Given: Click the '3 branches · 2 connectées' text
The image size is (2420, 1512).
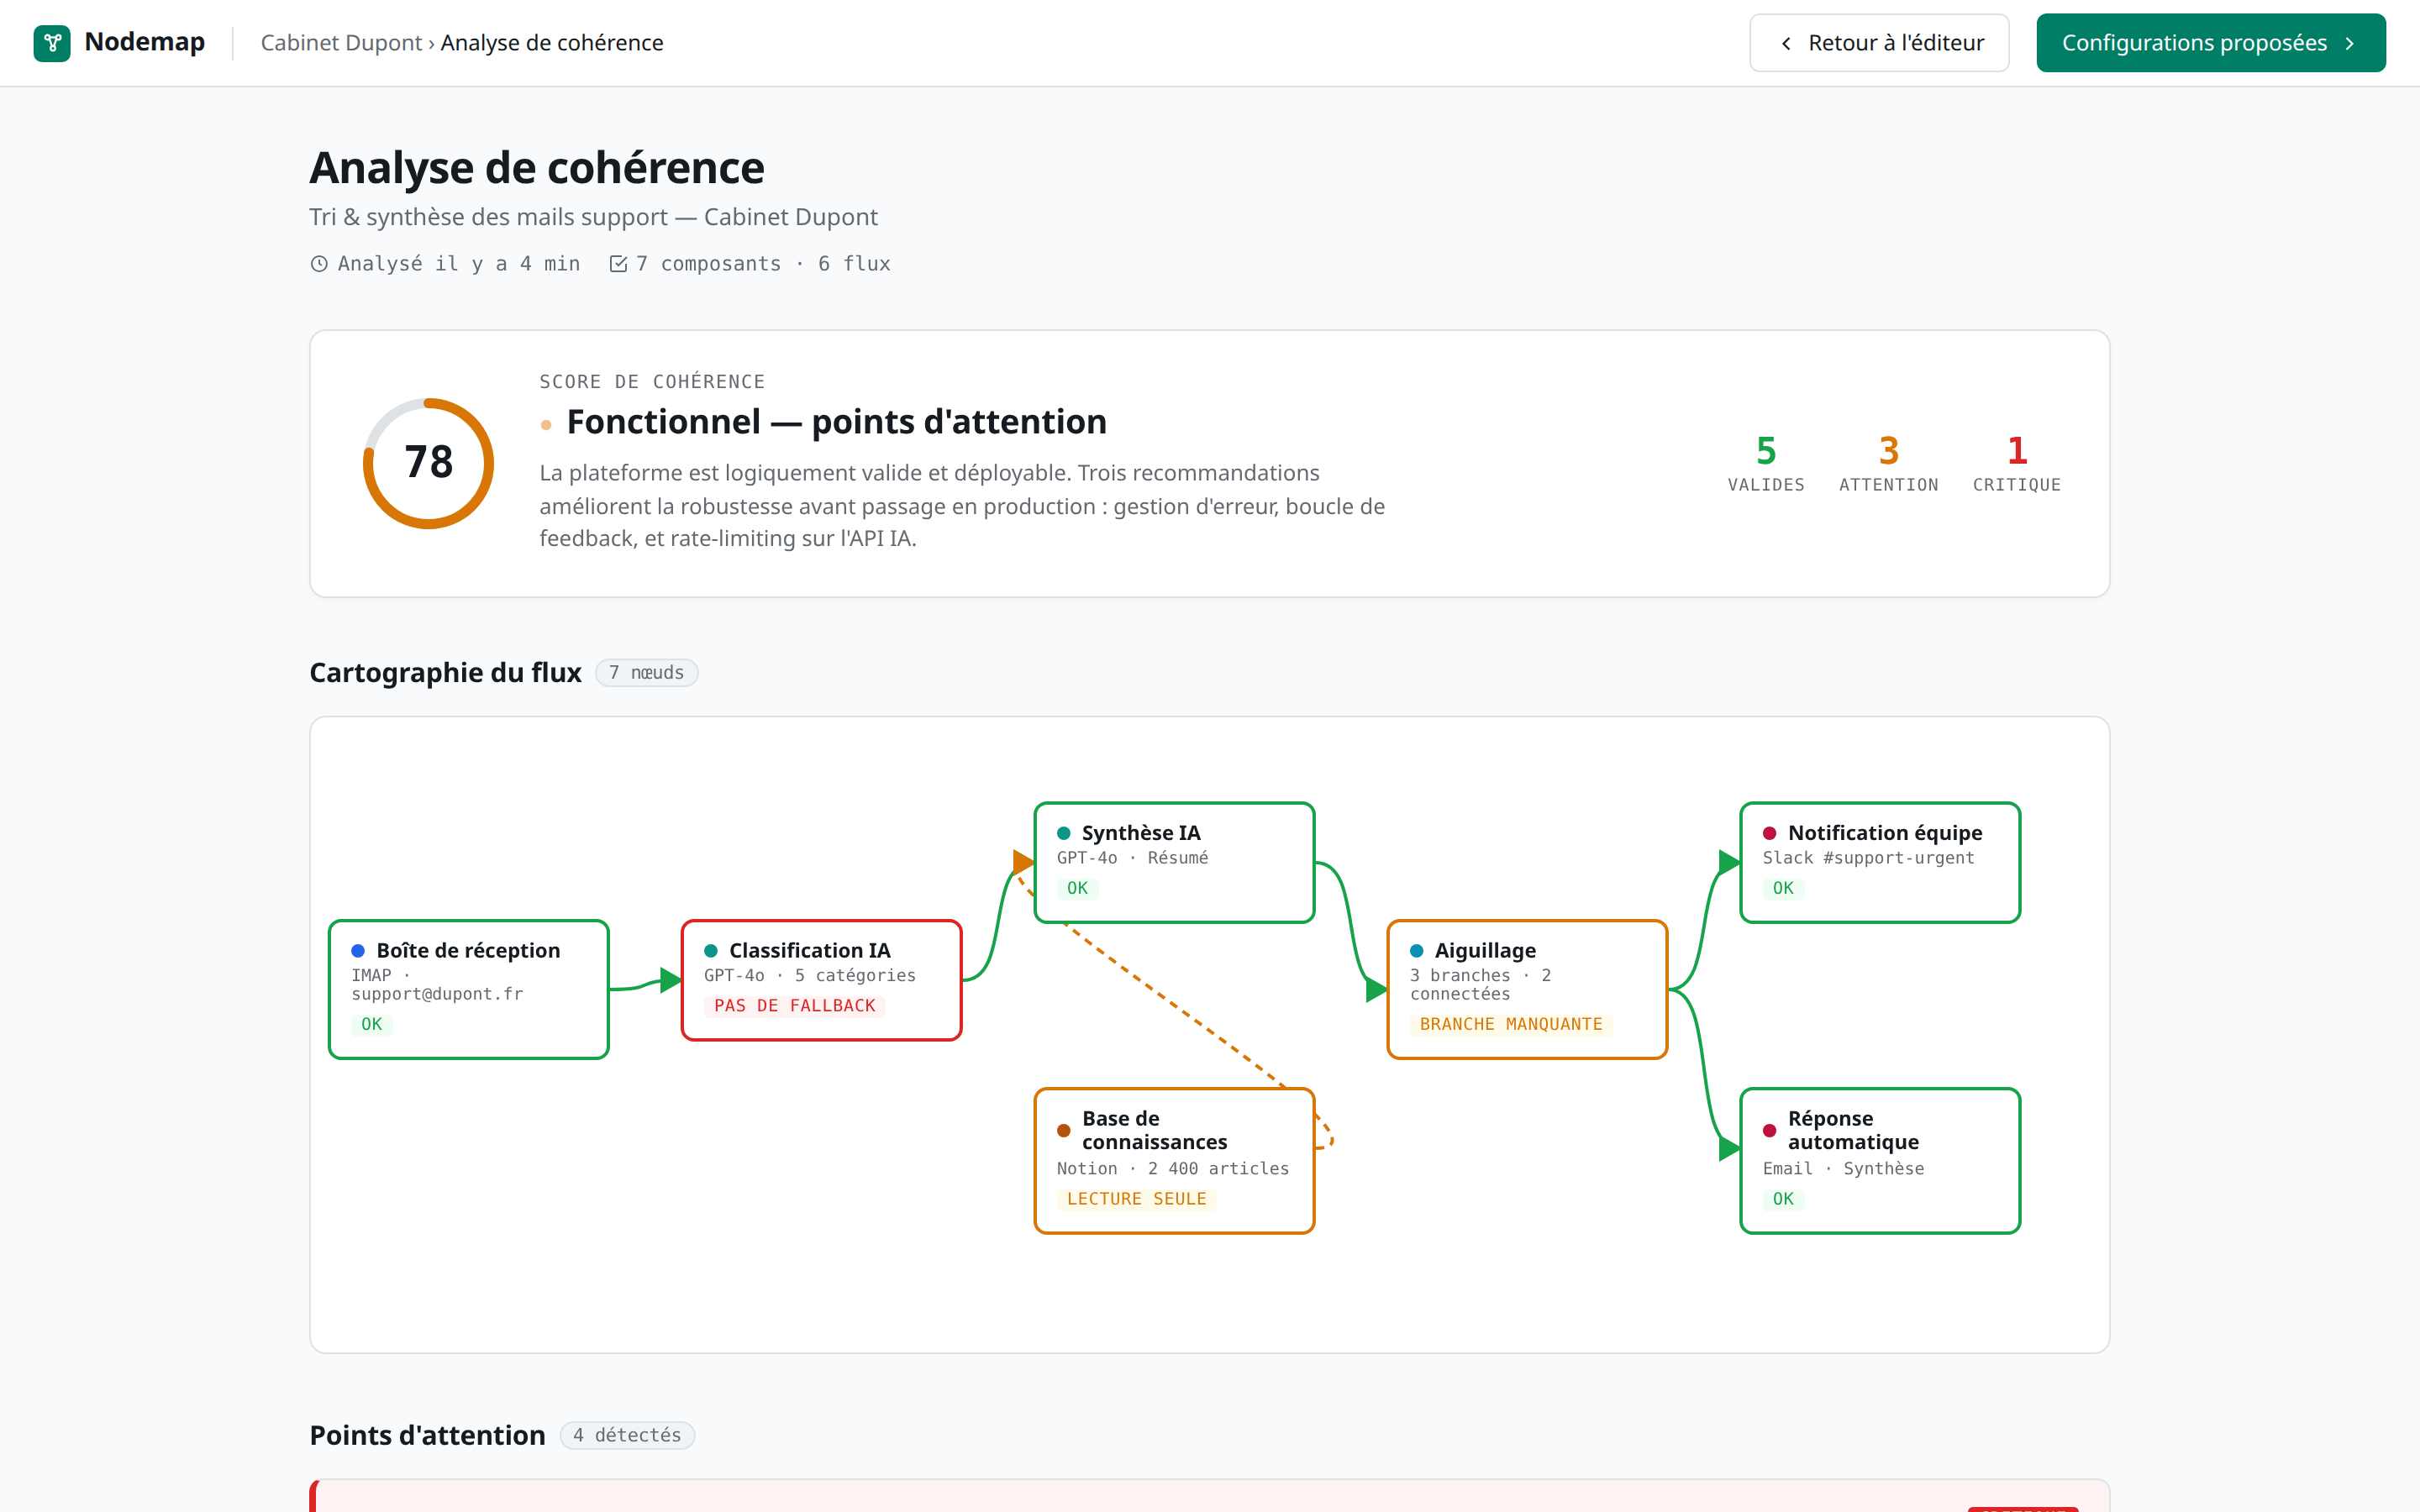Looking at the screenshot, I should click(x=1480, y=985).
